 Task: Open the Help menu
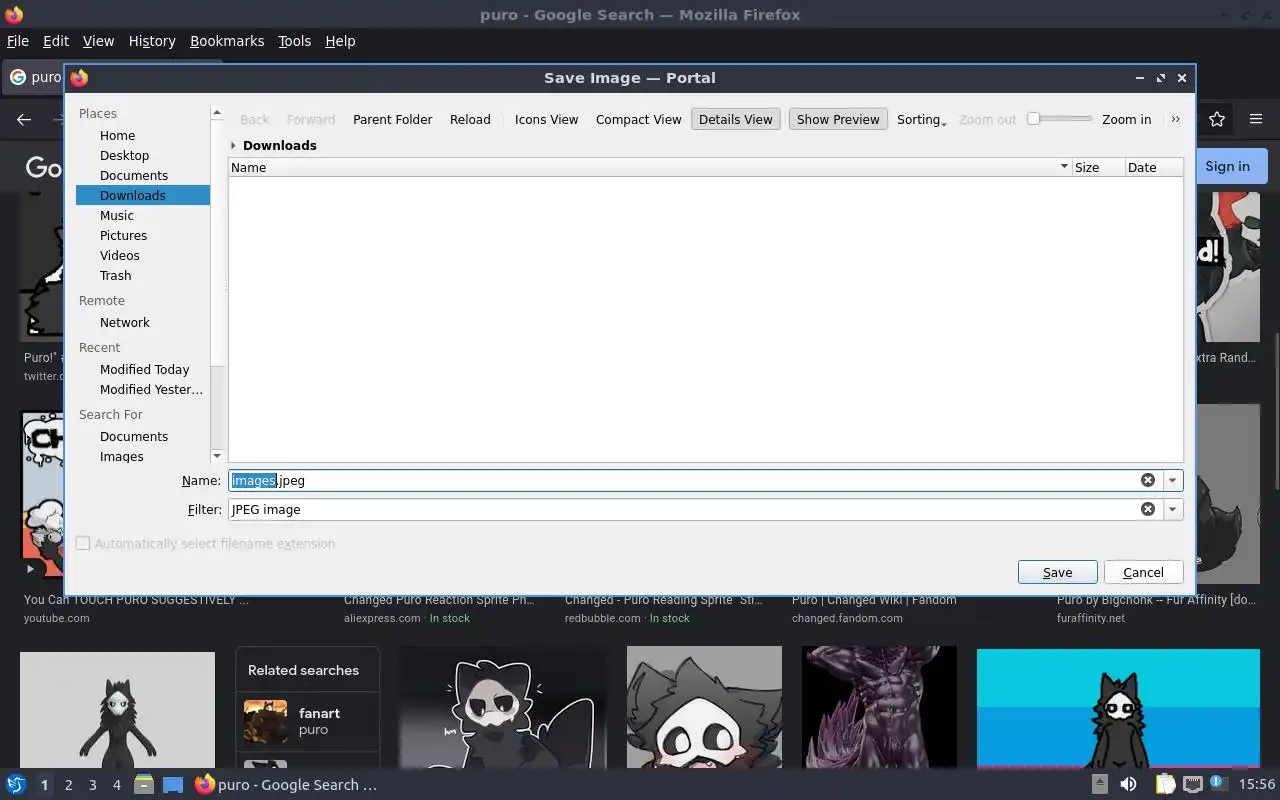340,41
